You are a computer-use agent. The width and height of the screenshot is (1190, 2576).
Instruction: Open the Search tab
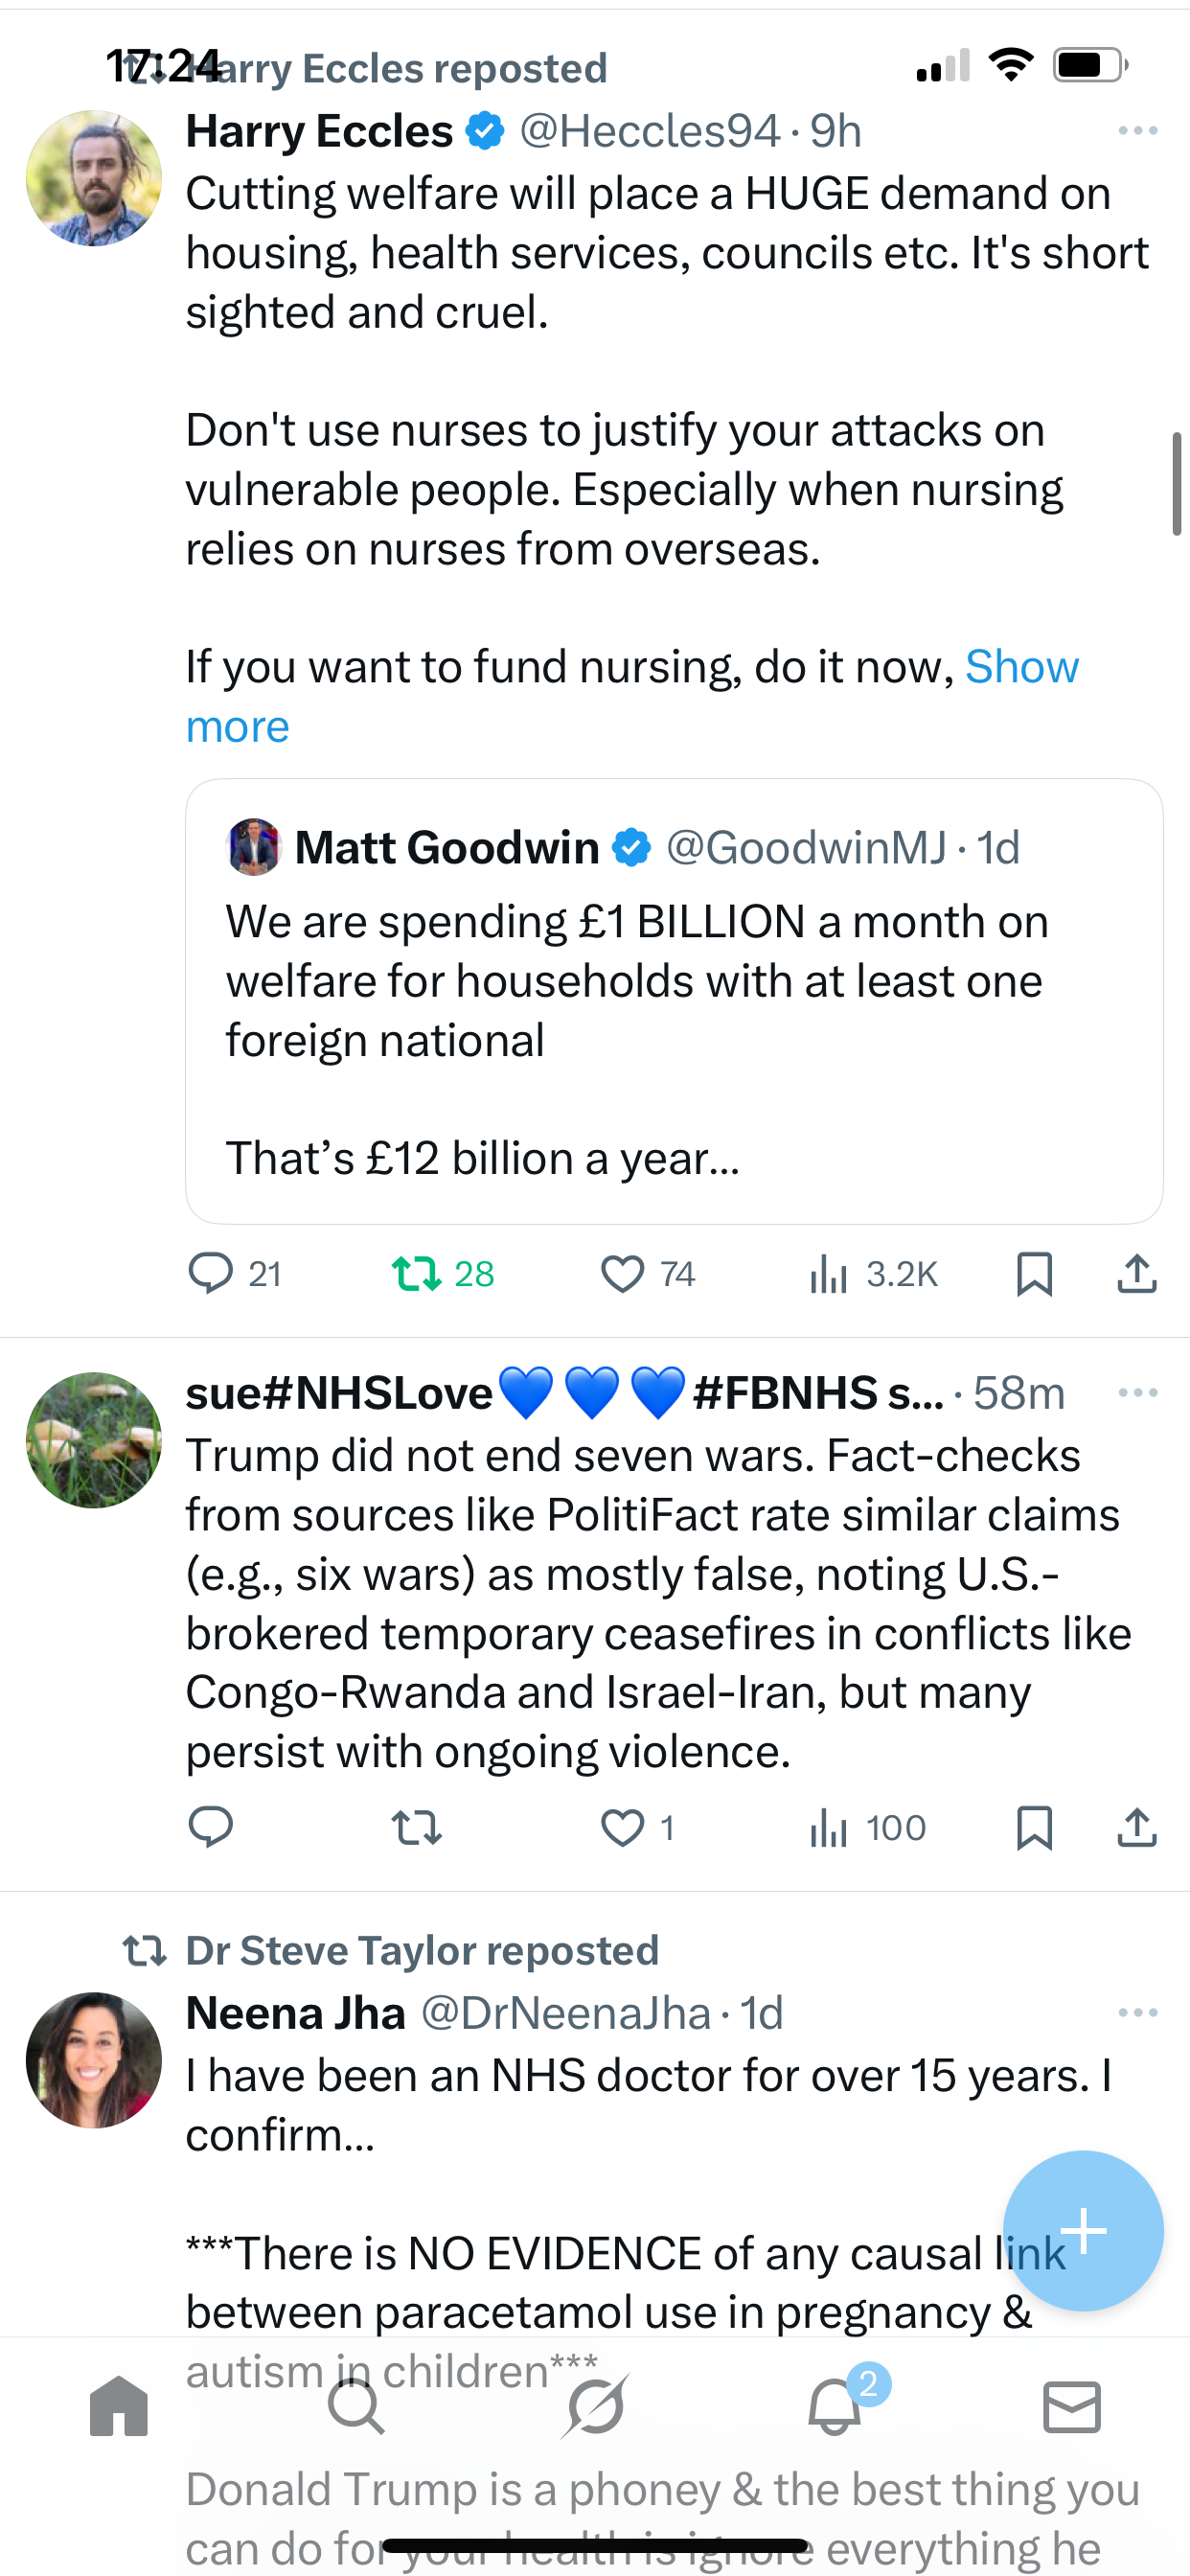(356, 2407)
